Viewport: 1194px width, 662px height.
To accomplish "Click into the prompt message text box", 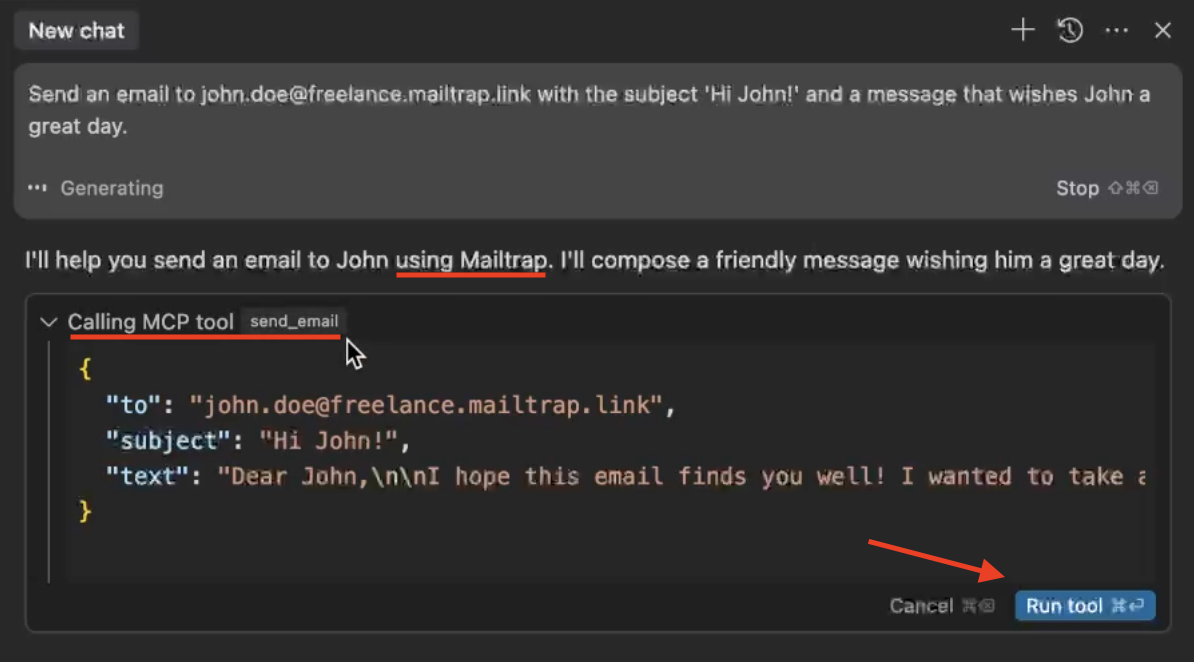I will point(590,111).
